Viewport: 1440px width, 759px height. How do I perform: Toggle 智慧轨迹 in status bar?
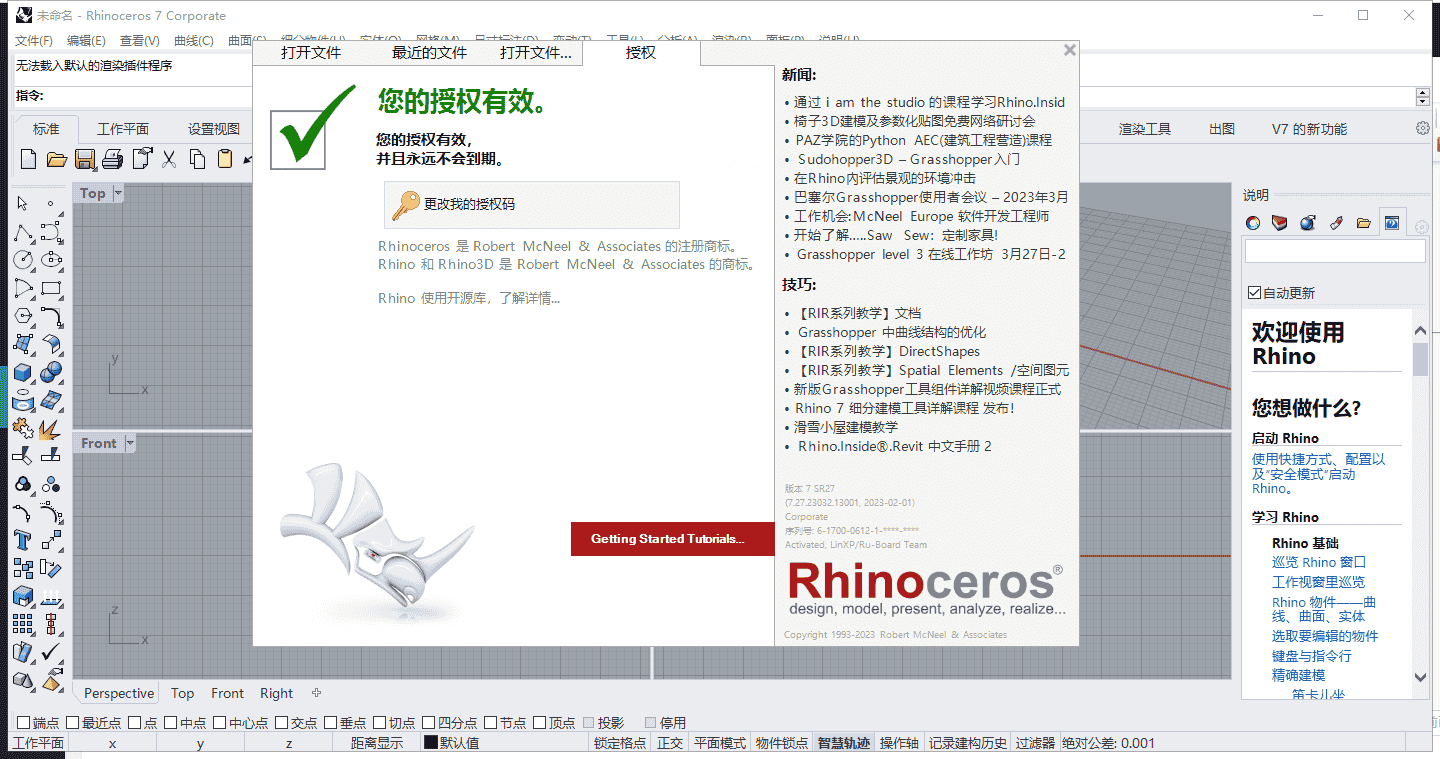tap(844, 743)
